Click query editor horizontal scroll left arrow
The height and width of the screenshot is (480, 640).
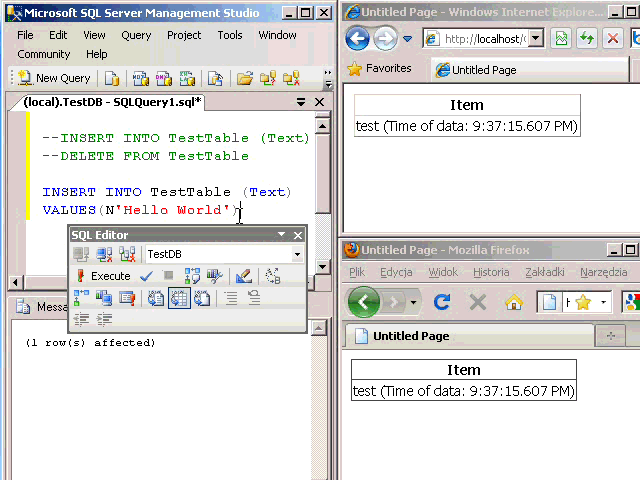[x=15, y=282]
